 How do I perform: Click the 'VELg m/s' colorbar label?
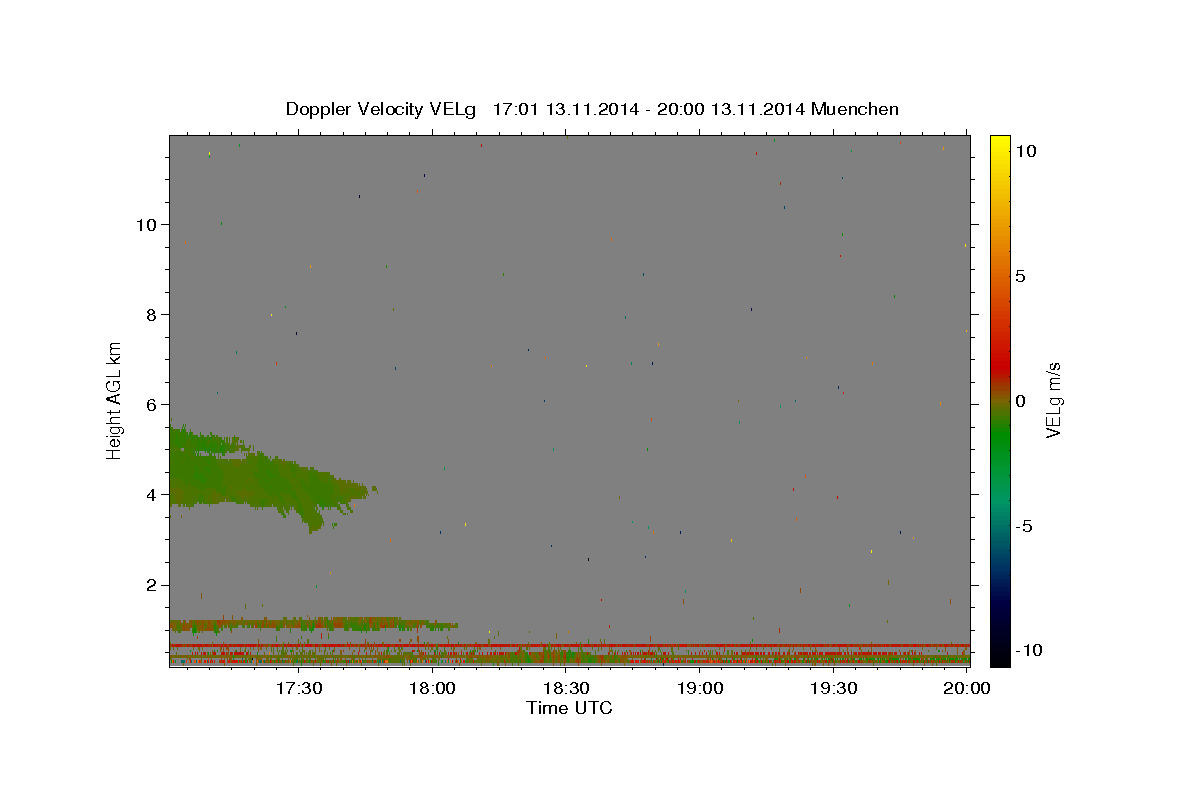coord(1053,401)
